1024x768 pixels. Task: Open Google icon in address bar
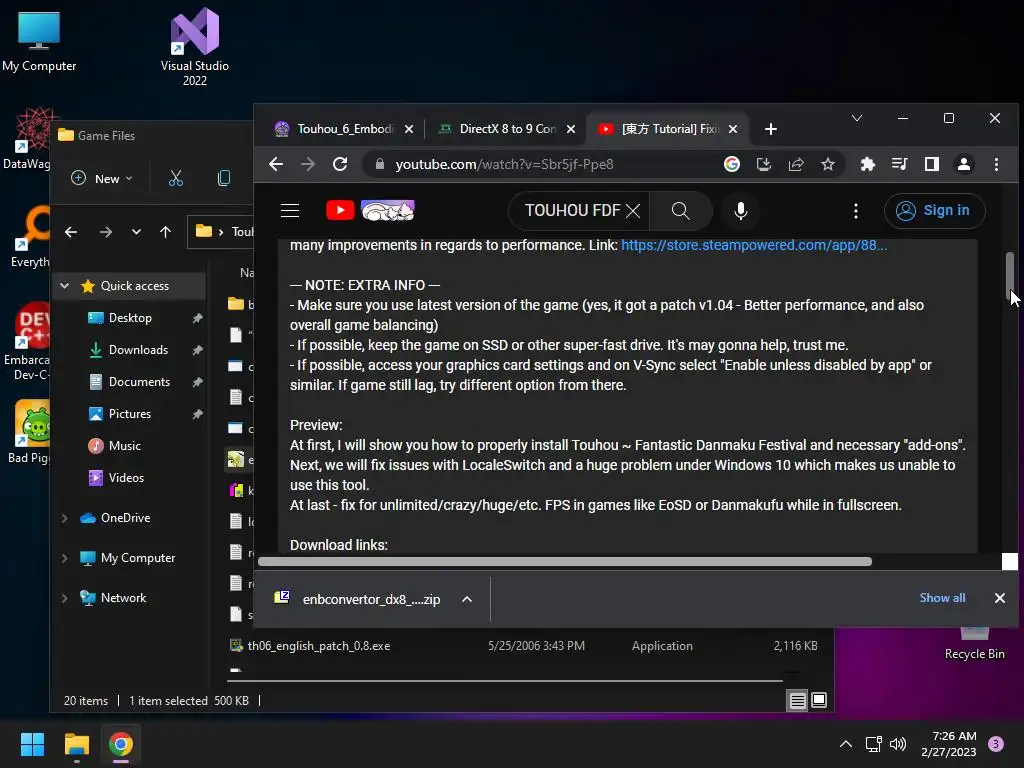(732, 164)
